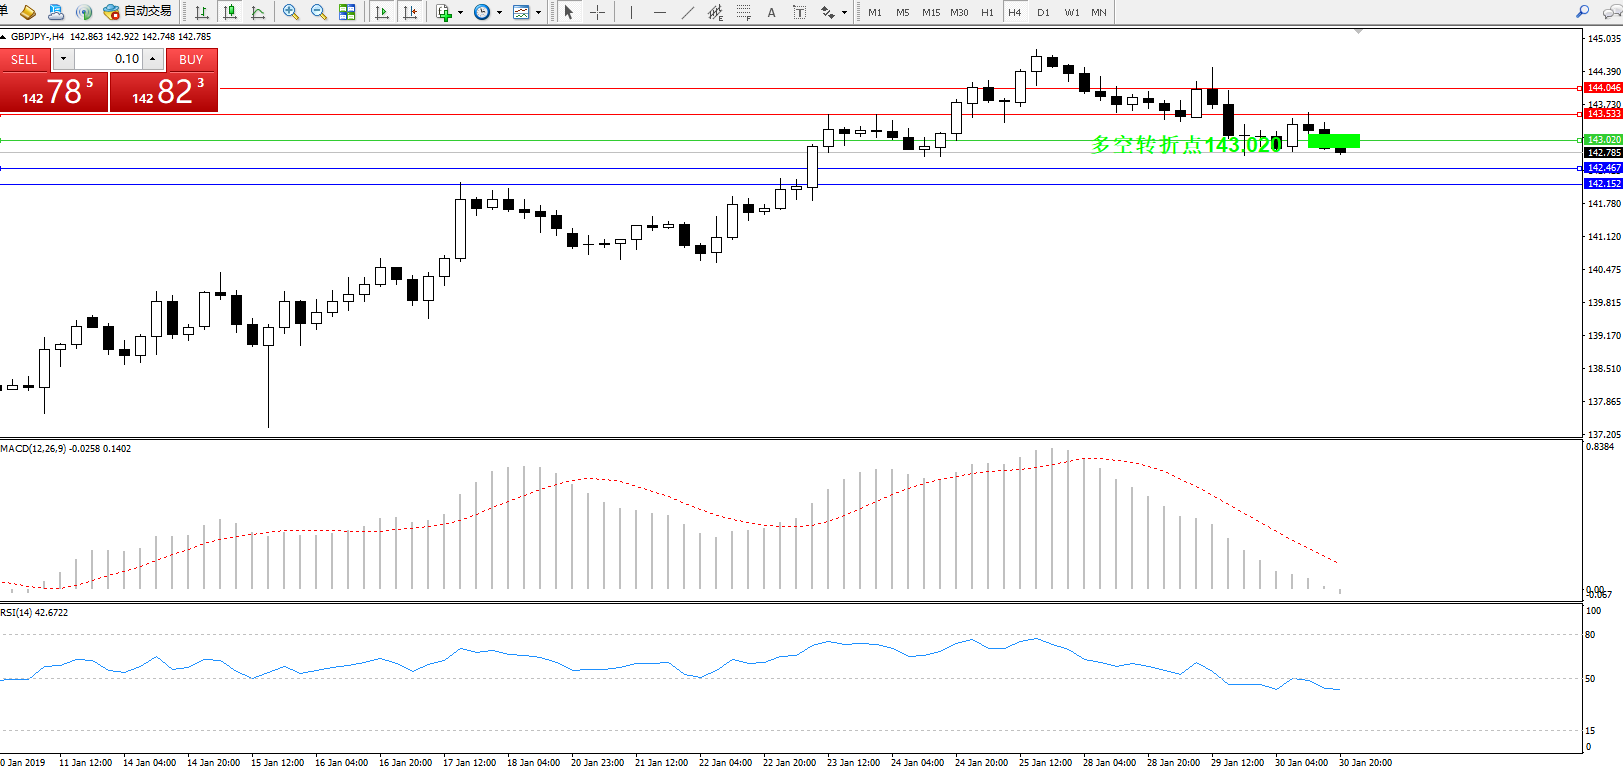Pick the horizontal line drawing tool
This screenshot has height=774, width=1623.
pos(659,12)
